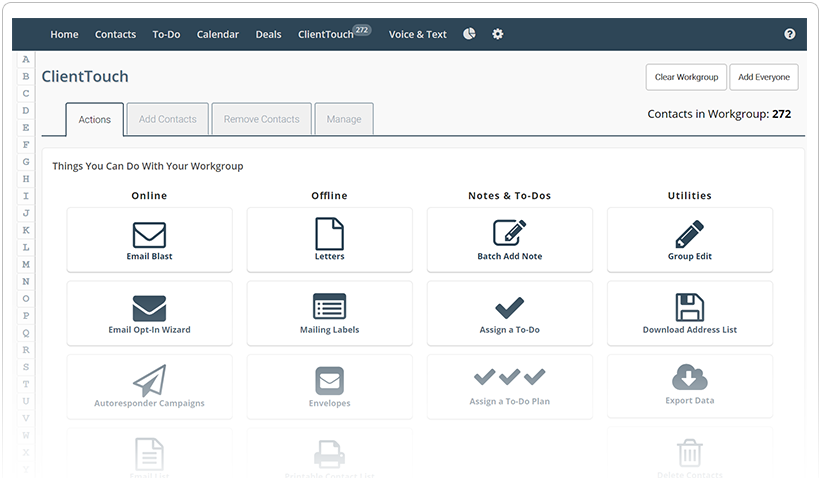Click the Download Address List disk icon
This screenshot has height=478, width=823.
(689, 307)
